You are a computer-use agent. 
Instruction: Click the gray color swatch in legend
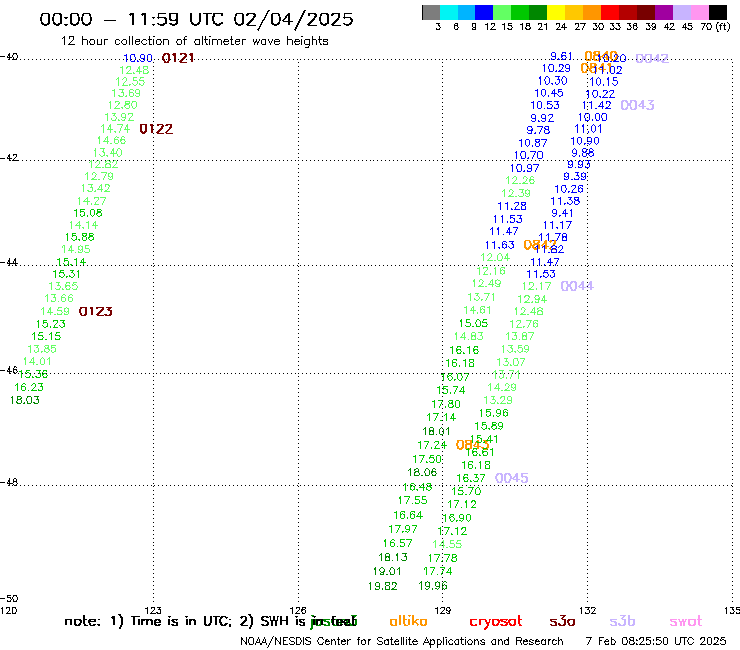pyautogui.click(x=431, y=12)
